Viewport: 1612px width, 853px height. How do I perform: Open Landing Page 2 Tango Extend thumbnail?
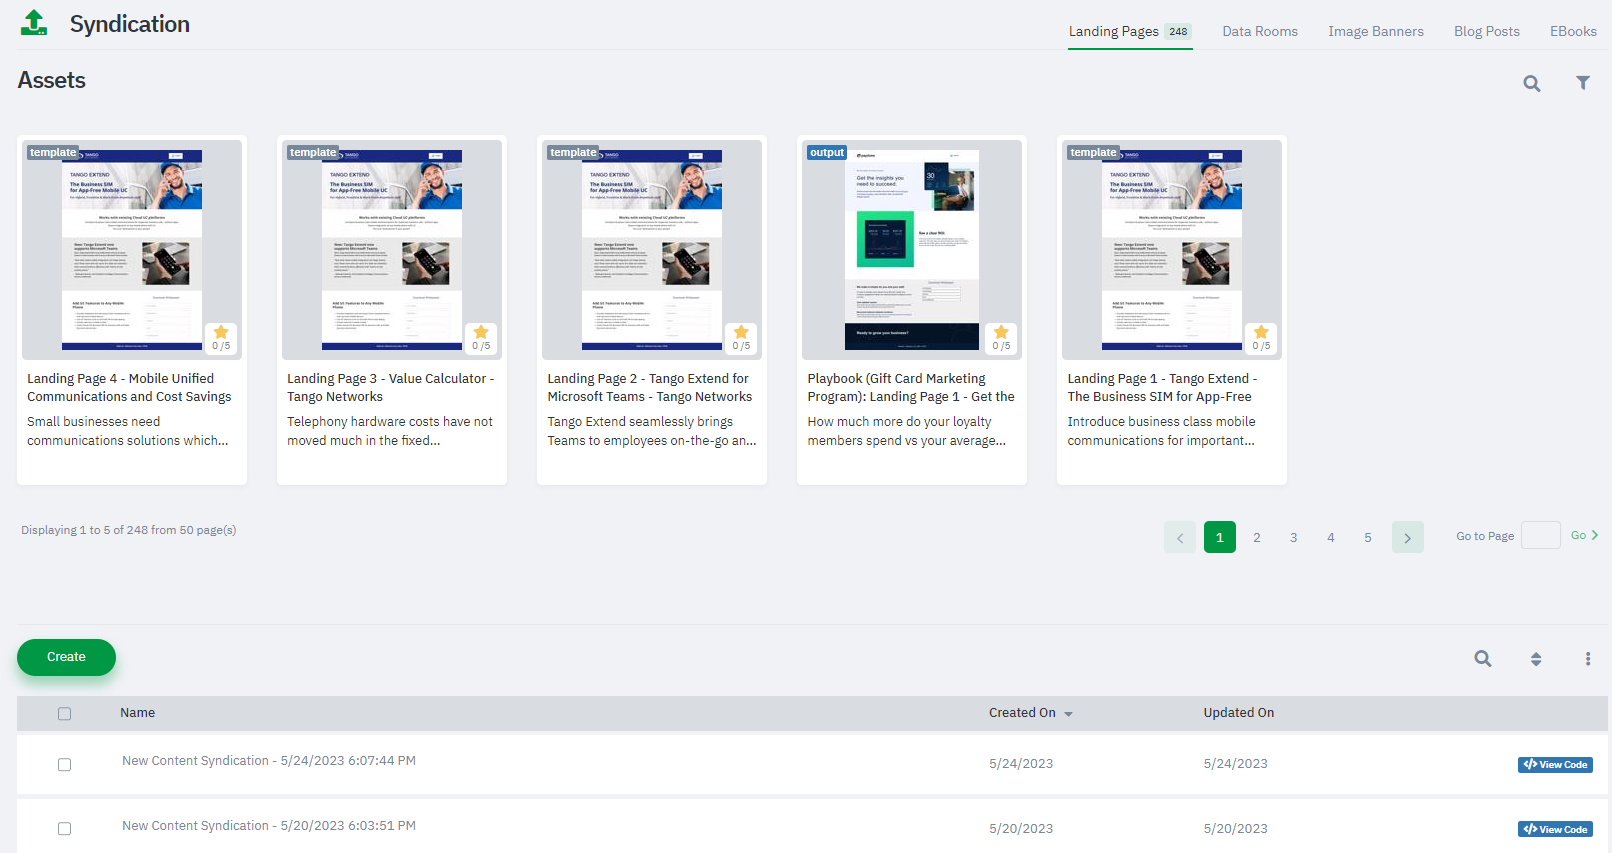coord(652,250)
